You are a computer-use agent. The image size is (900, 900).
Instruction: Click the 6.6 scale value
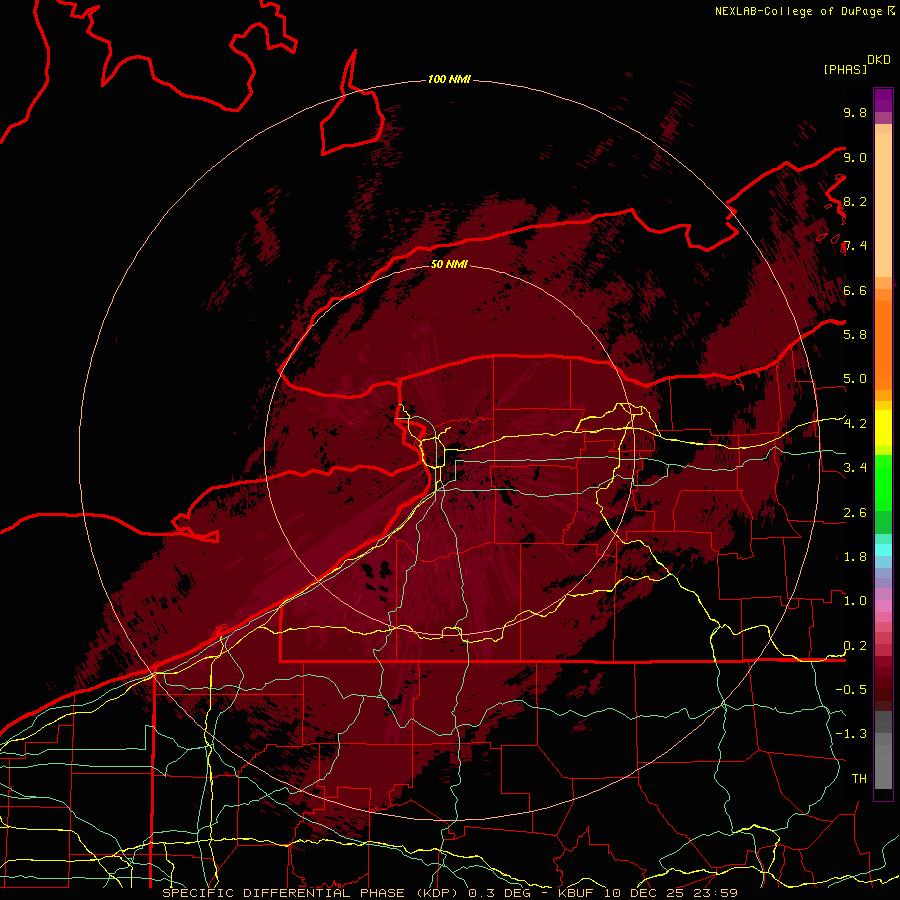pos(855,290)
